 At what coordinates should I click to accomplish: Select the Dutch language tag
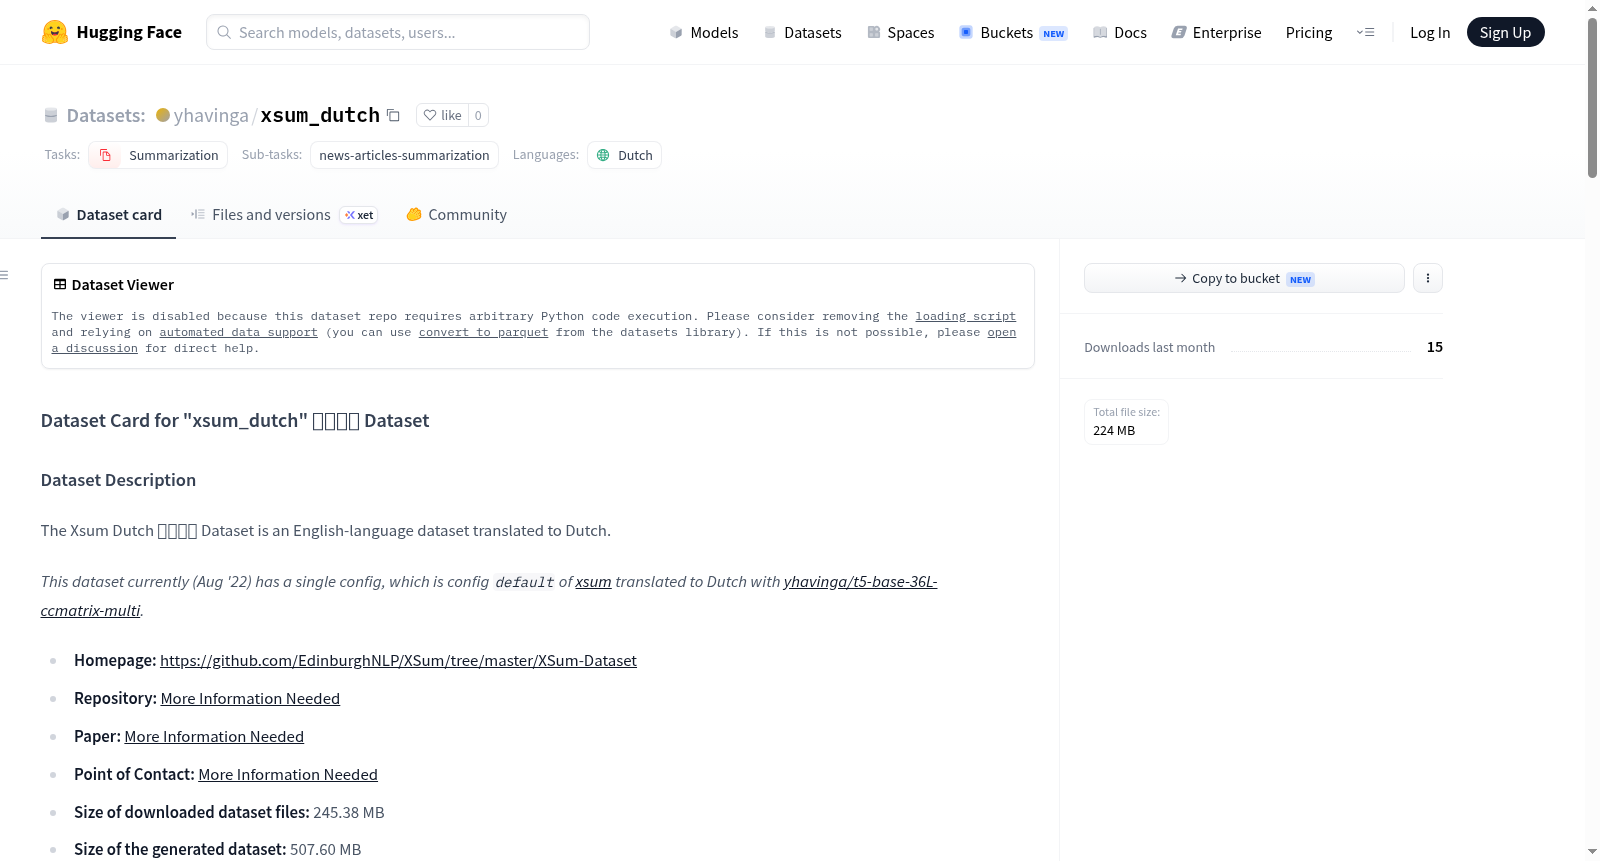(624, 155)
